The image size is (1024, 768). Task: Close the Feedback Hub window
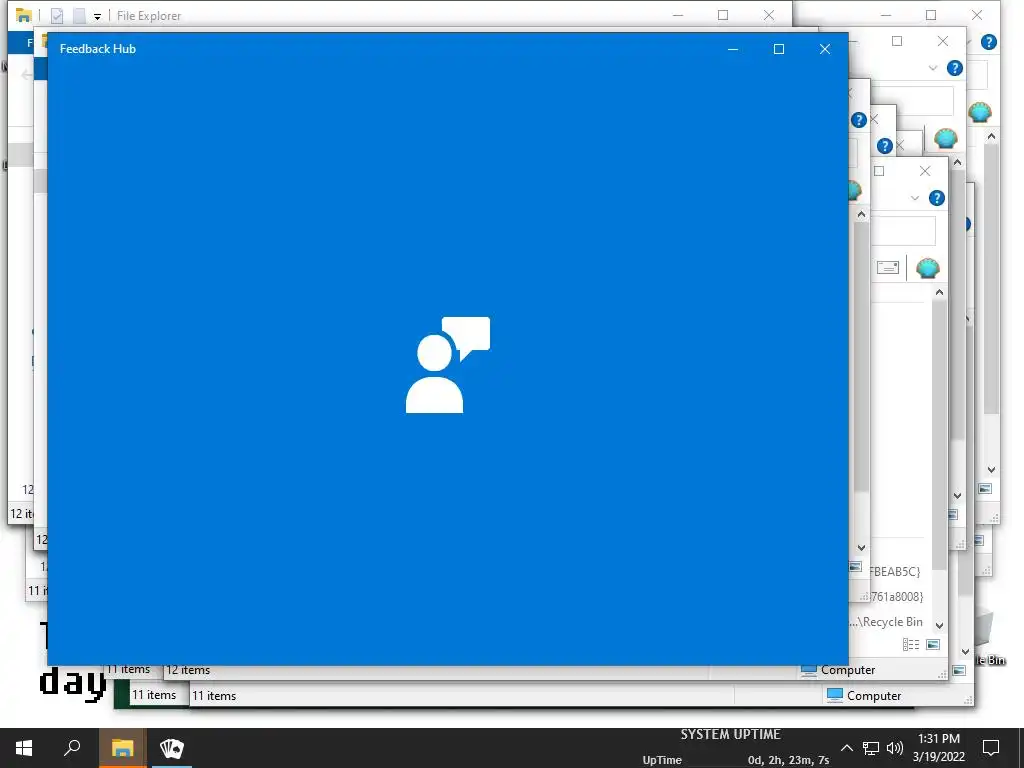[x=825, y=49]
